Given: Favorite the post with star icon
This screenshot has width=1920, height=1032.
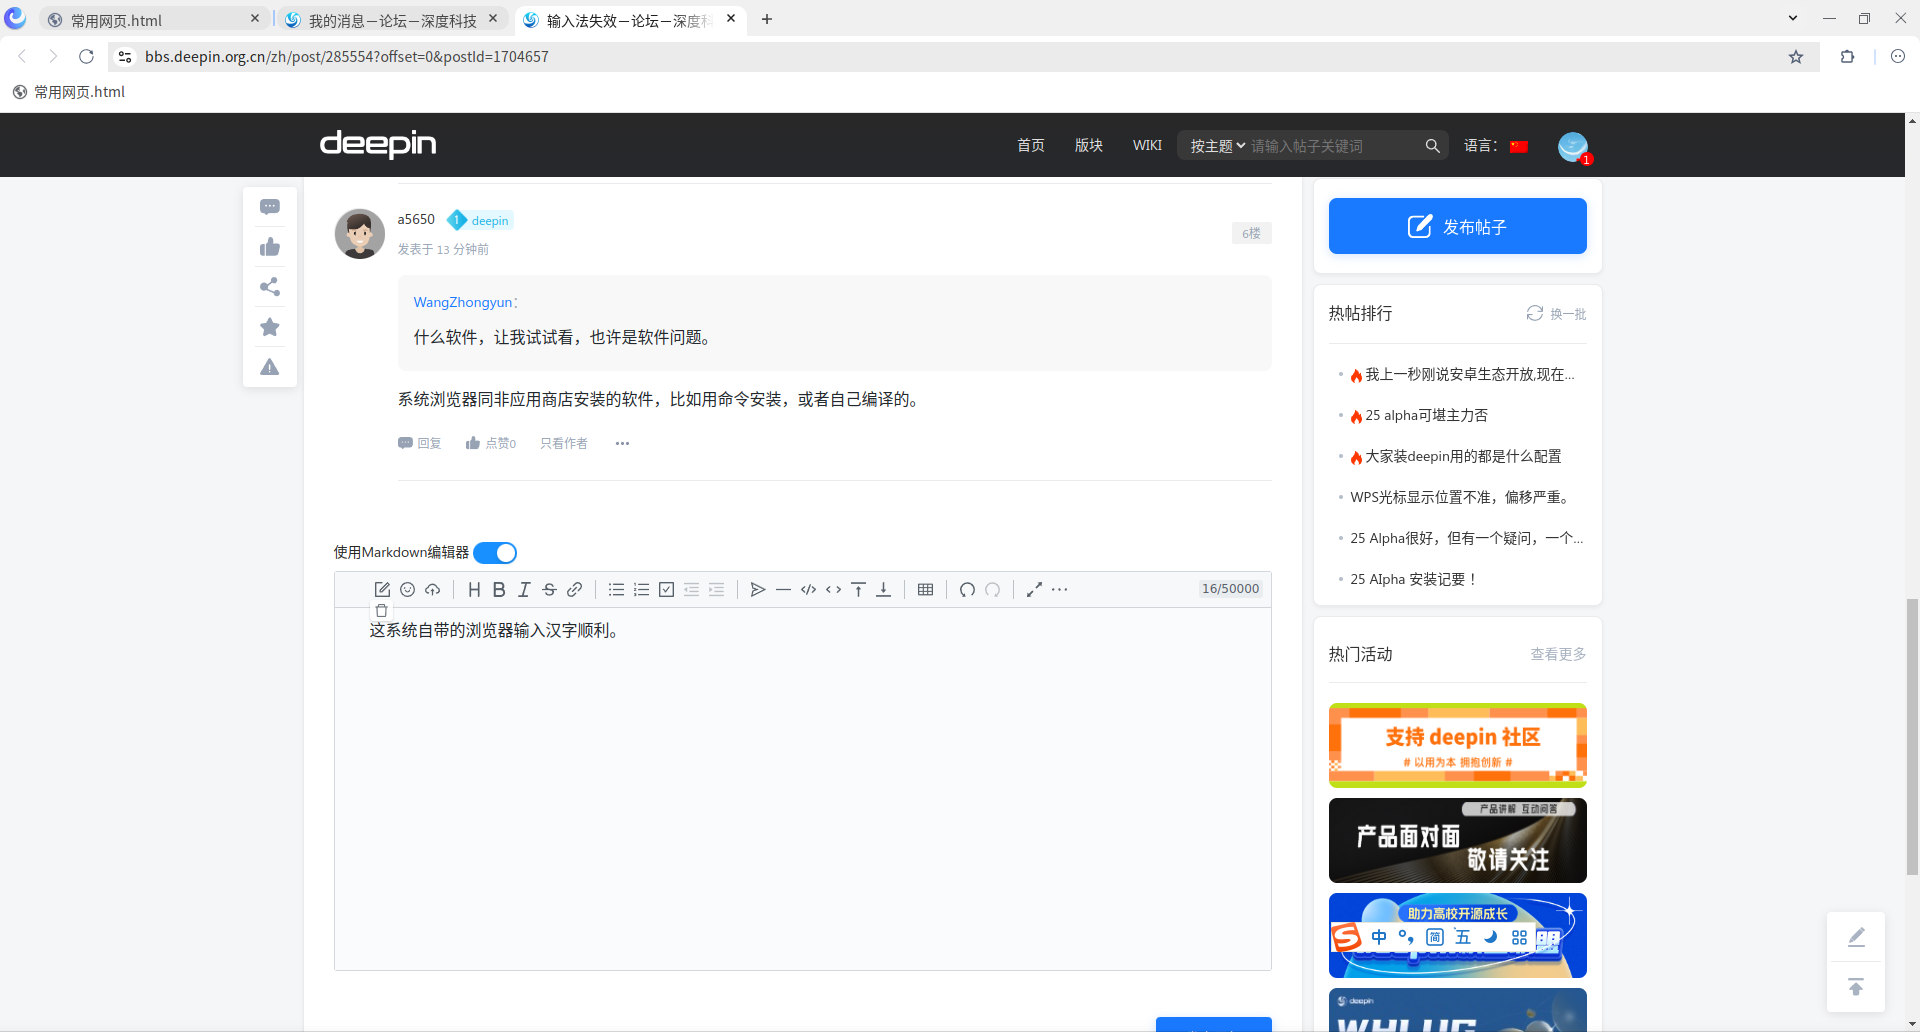Looking at the screenshot, I should click(270, 327).
